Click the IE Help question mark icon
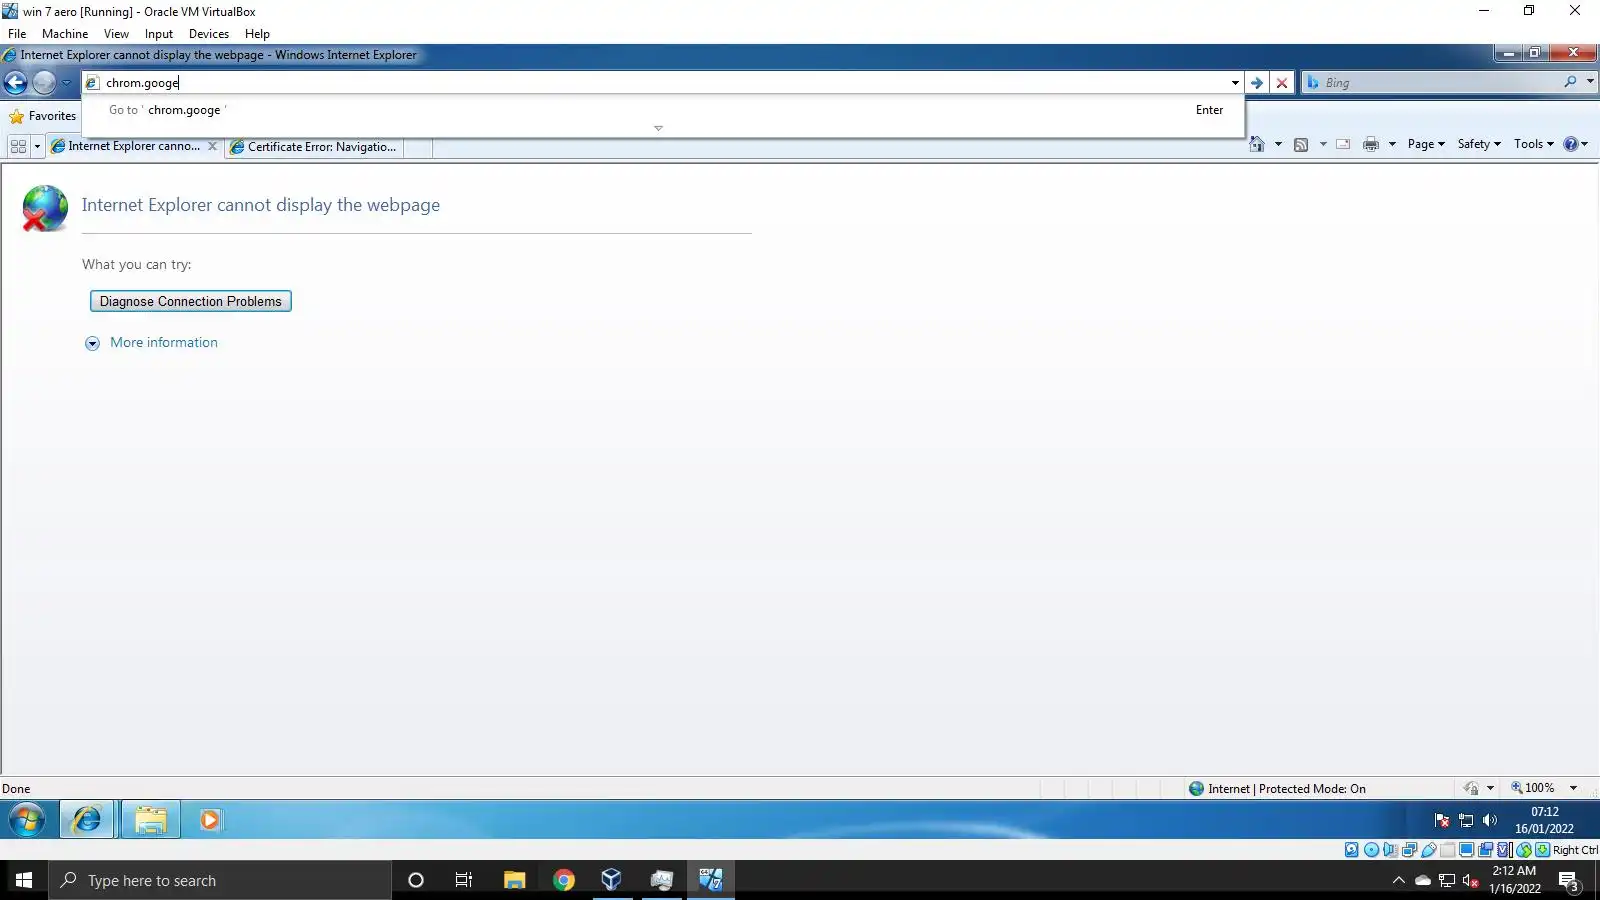1600x900 pixels. [x=1571, y=144]
